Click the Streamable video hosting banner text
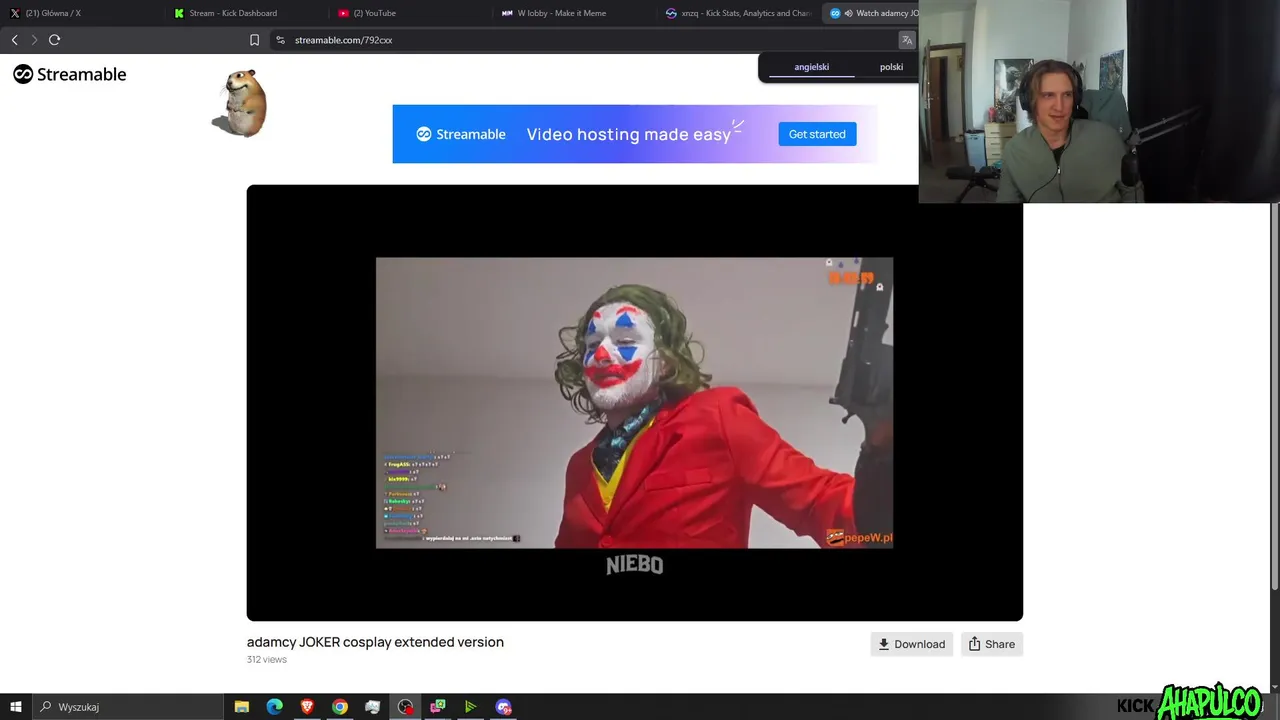The image size is (1280, 720). pos(629,134)
